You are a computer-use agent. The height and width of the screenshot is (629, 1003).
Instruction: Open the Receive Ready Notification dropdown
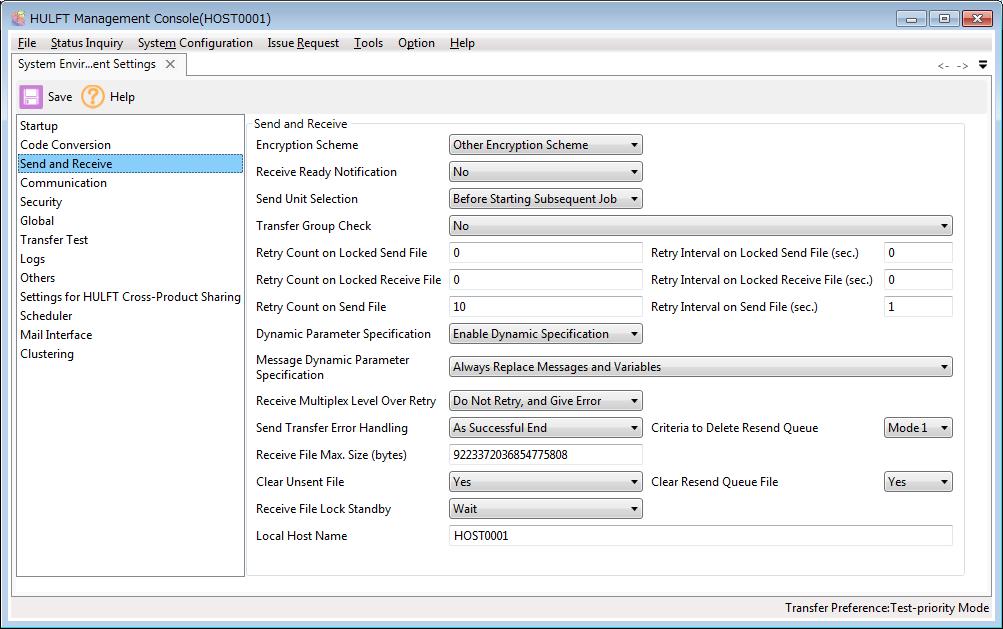tap(546, 171)
